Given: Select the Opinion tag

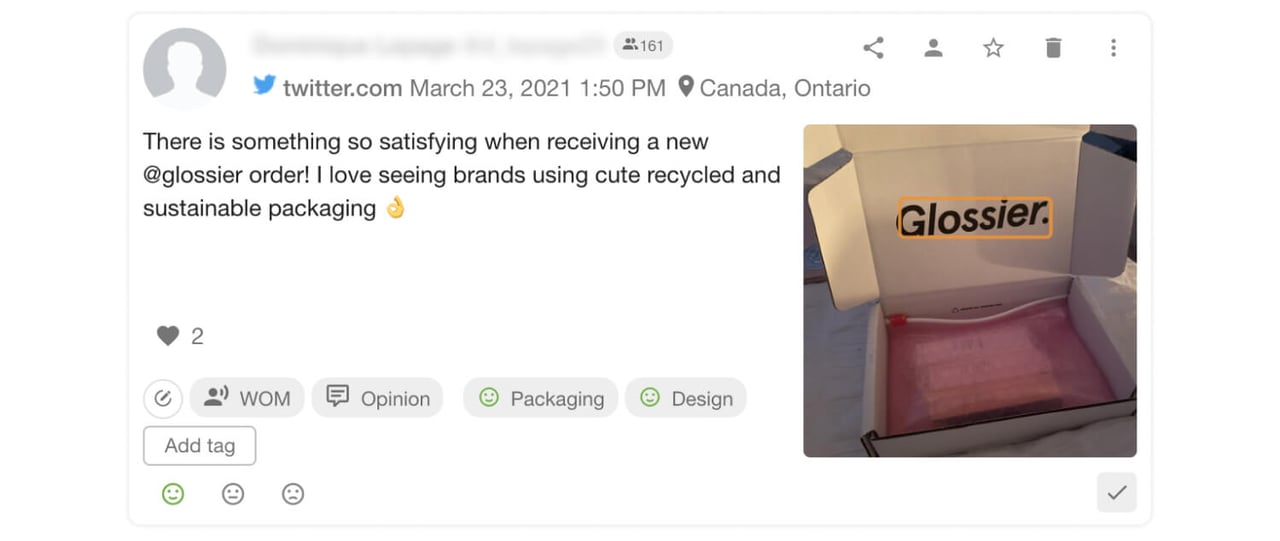Looking at the screenshot, I should coord(377,398).
